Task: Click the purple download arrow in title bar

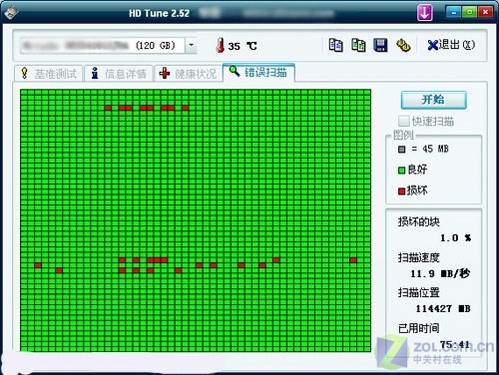Action: point(425,13)
